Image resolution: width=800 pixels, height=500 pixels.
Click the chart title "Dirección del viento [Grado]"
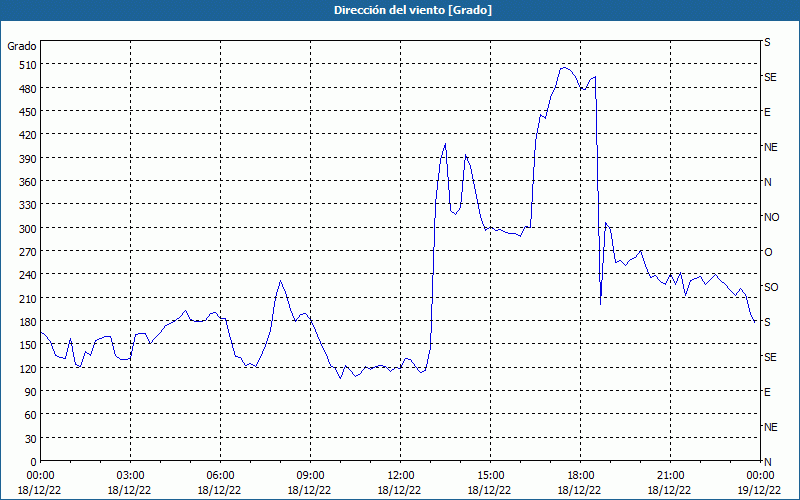pyautogui.click(x=413, y=10)
